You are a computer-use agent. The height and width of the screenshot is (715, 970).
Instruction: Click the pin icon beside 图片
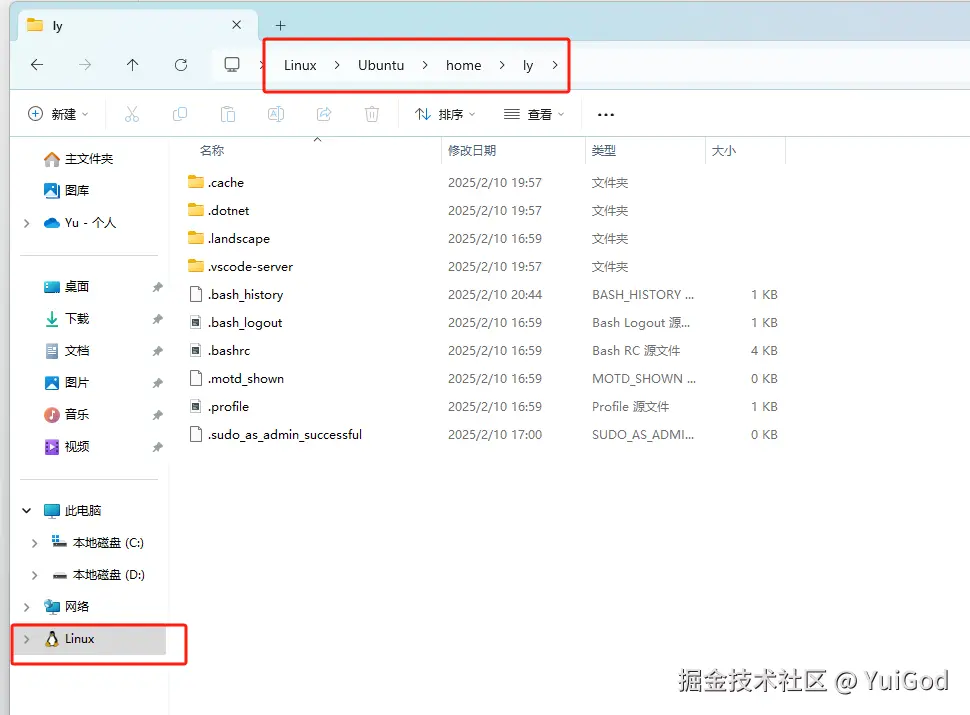158,383
